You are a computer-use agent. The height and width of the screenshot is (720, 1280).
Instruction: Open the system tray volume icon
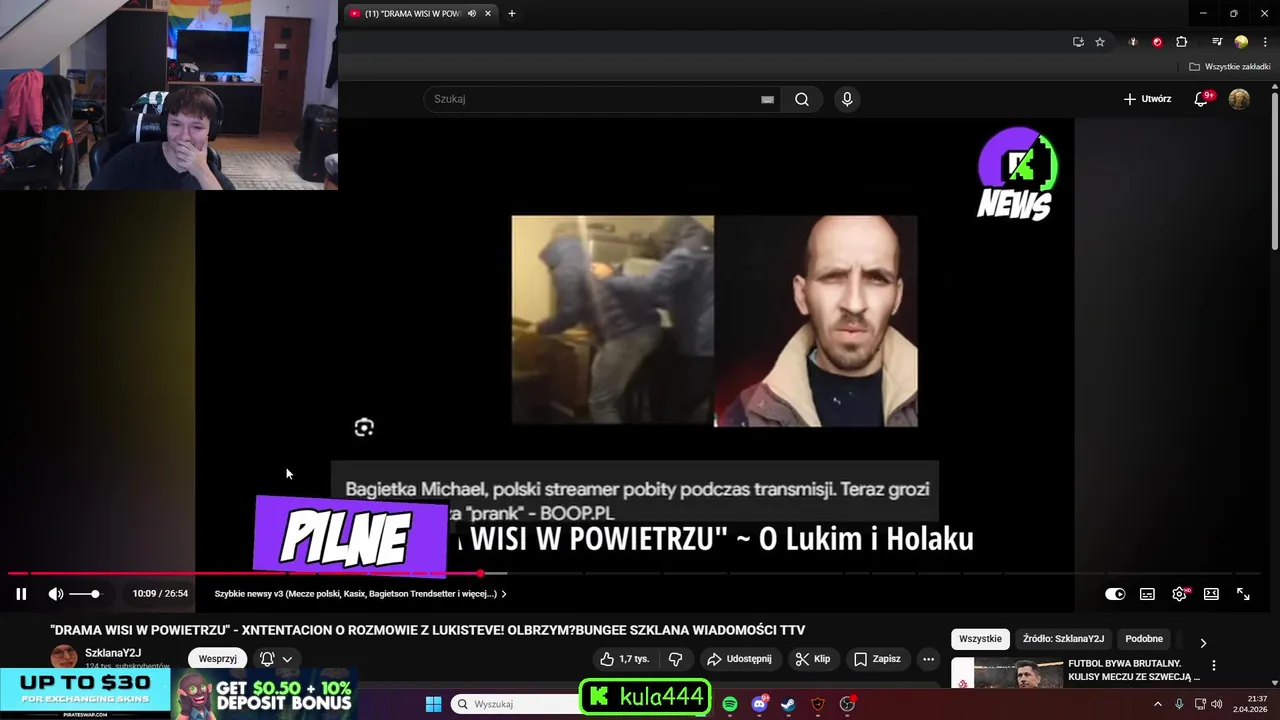(x=1217, y=704)
